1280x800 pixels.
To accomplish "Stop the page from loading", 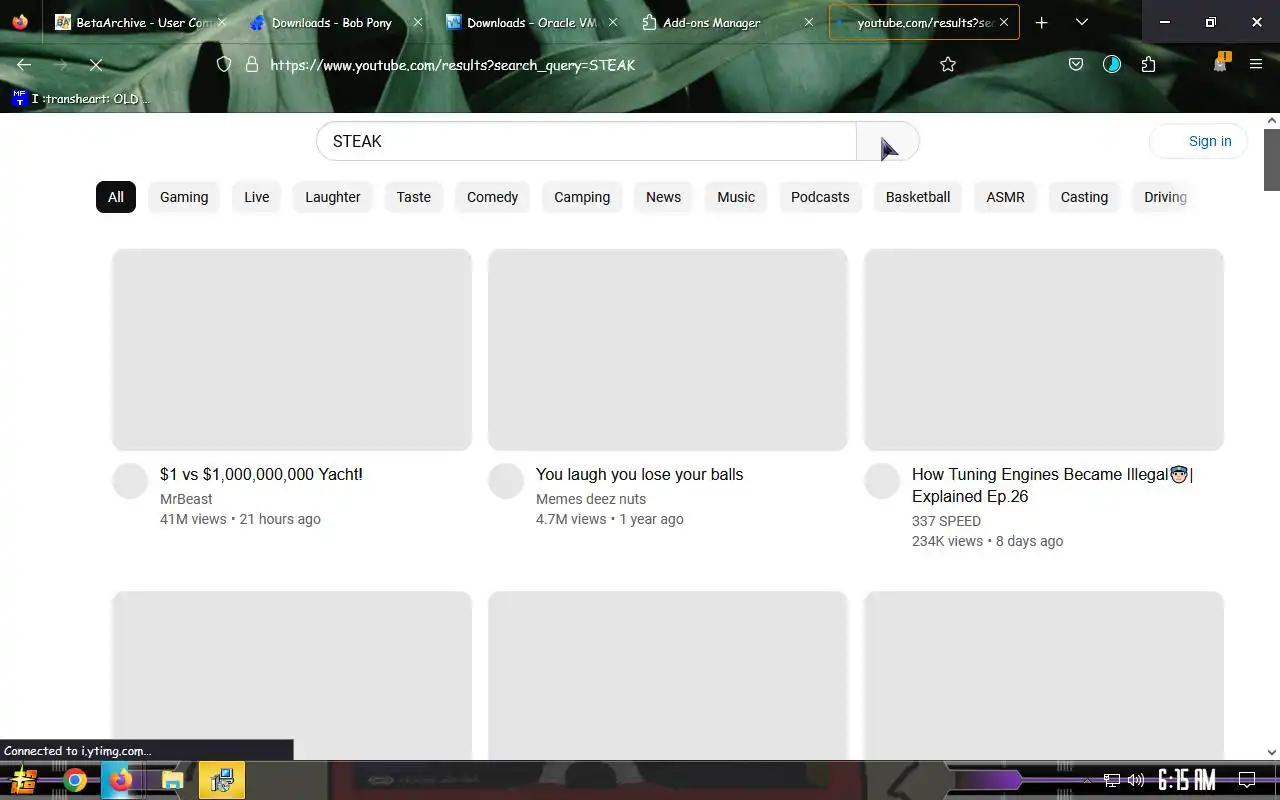I will [96, 65].
